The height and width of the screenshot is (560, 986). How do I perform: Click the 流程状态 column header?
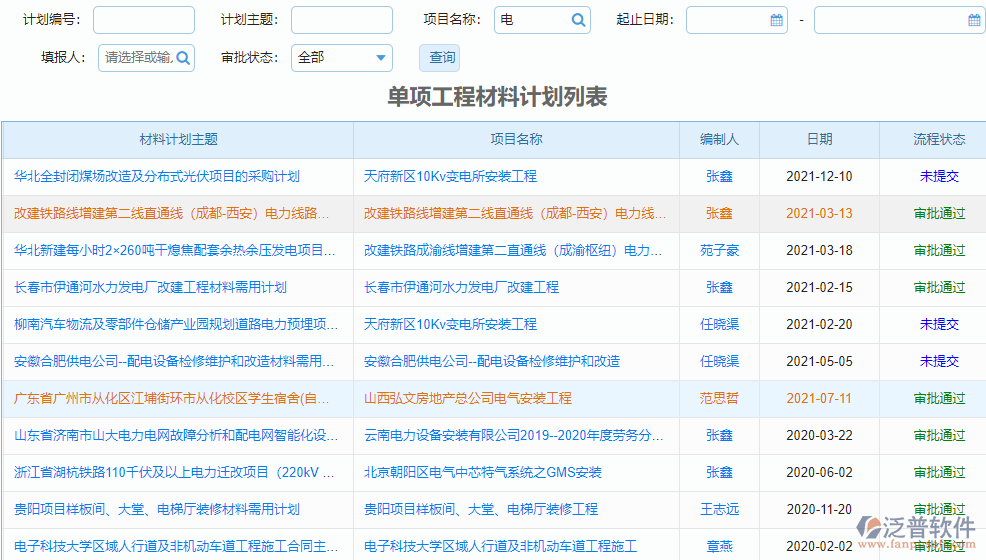939,140
